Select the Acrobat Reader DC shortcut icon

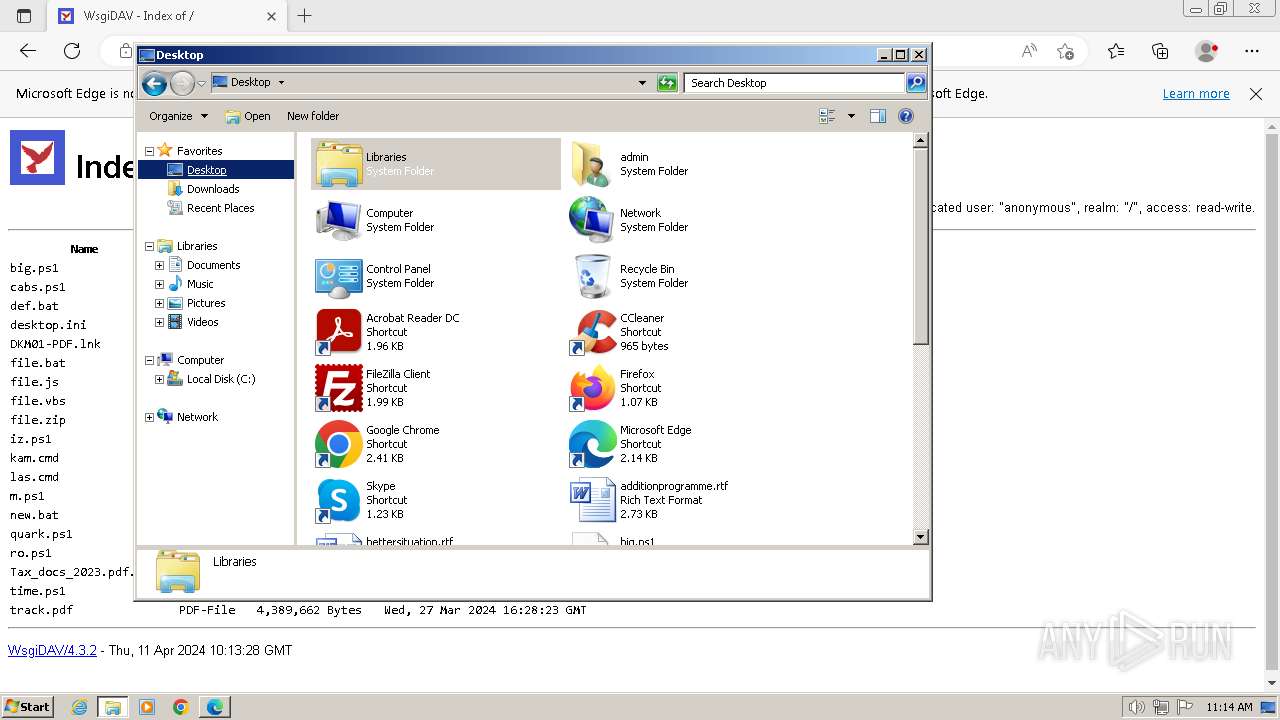339,332
